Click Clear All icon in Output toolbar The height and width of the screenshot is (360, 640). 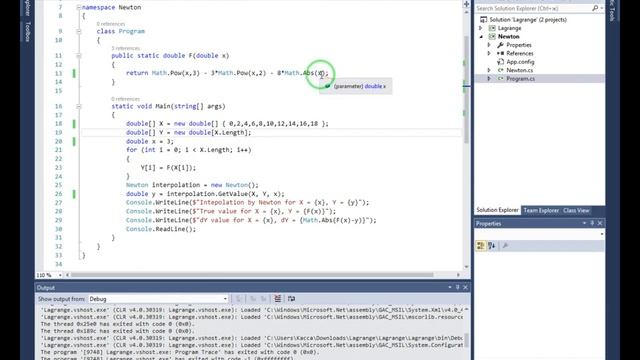pos(278,299)
